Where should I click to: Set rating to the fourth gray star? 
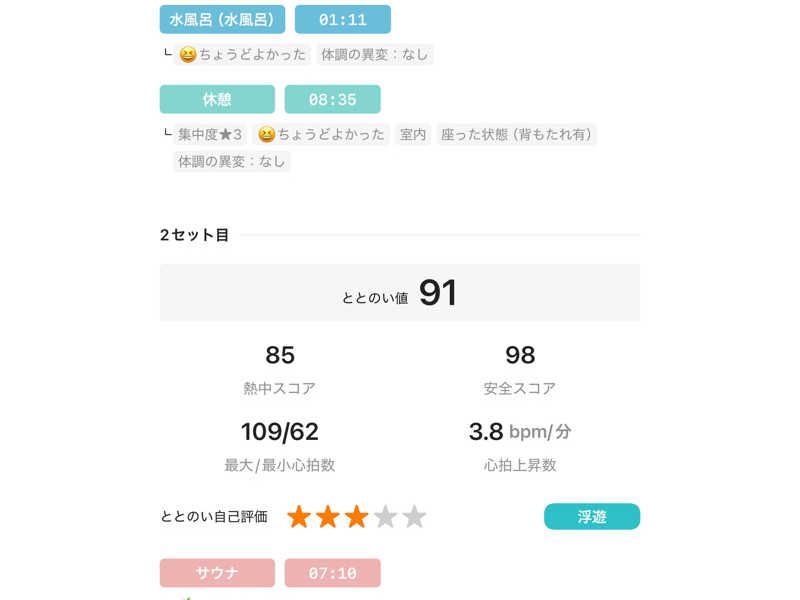(x=386, y=516)
